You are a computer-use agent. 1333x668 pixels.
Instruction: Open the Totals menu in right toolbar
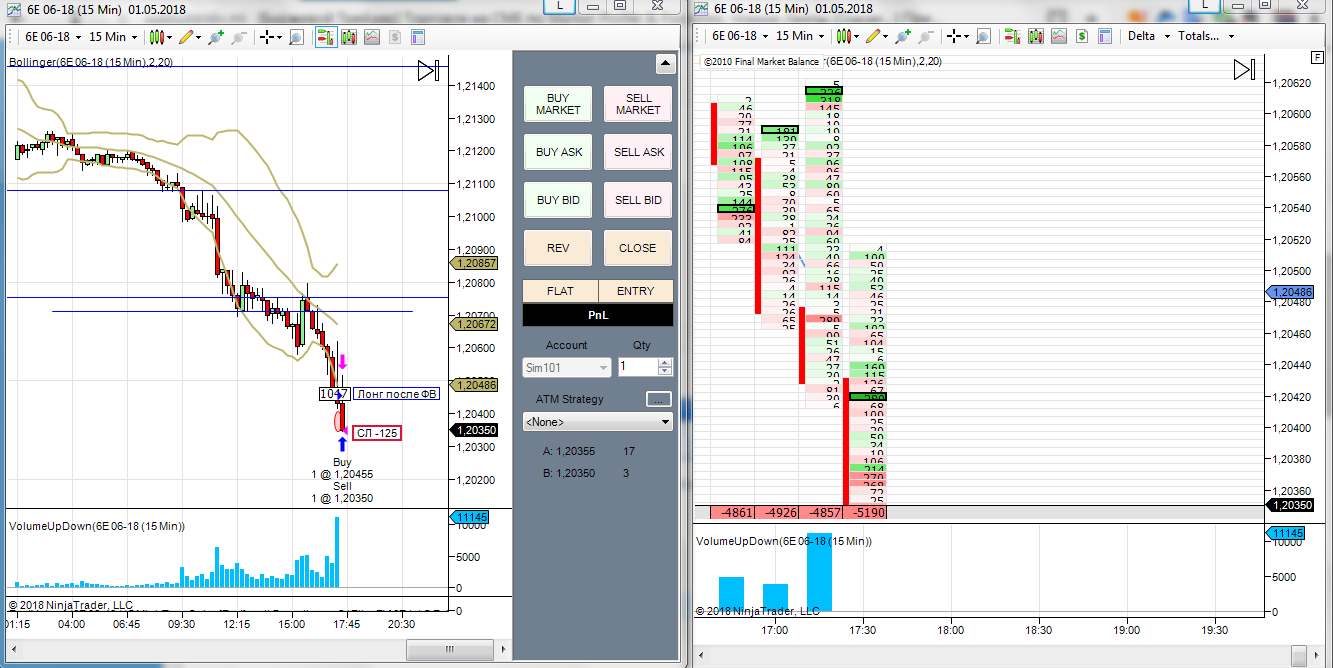1206,36
